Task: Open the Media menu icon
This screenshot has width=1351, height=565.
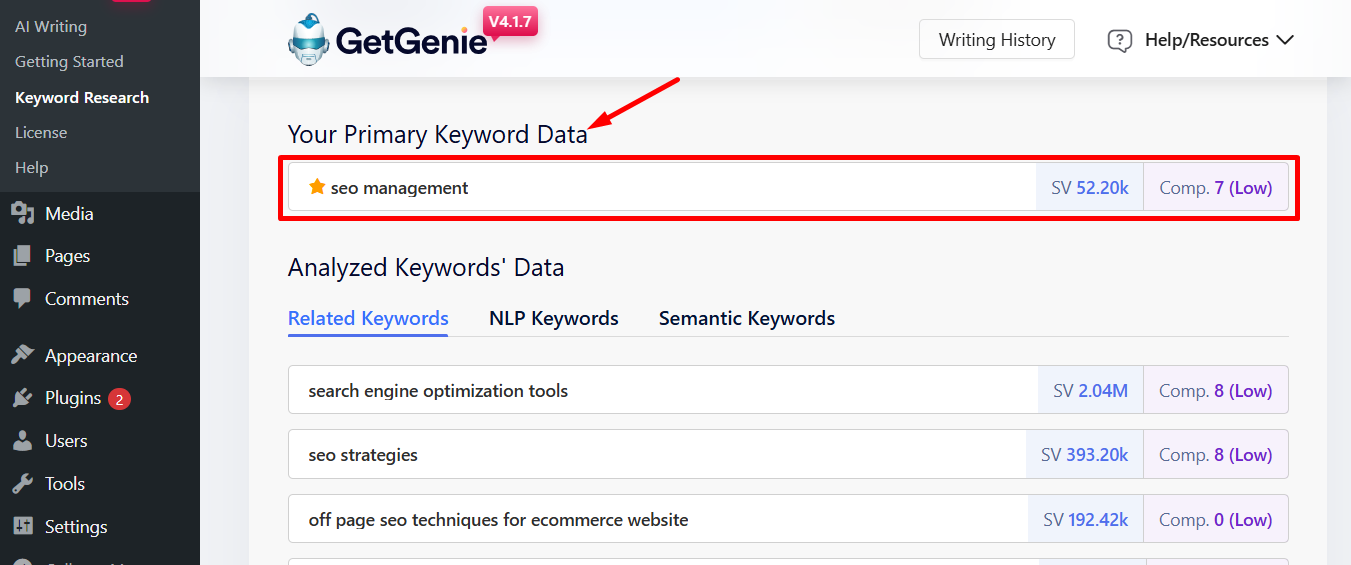Action: 23,213
